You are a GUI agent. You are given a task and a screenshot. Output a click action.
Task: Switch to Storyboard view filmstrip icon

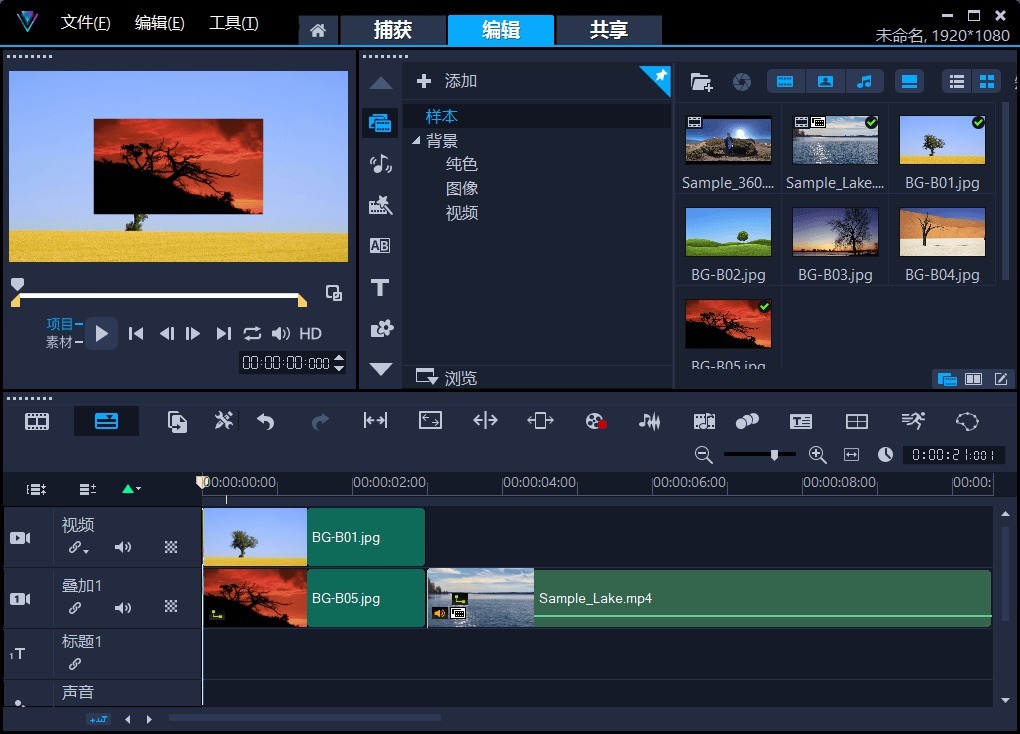[x=37, y=422]
